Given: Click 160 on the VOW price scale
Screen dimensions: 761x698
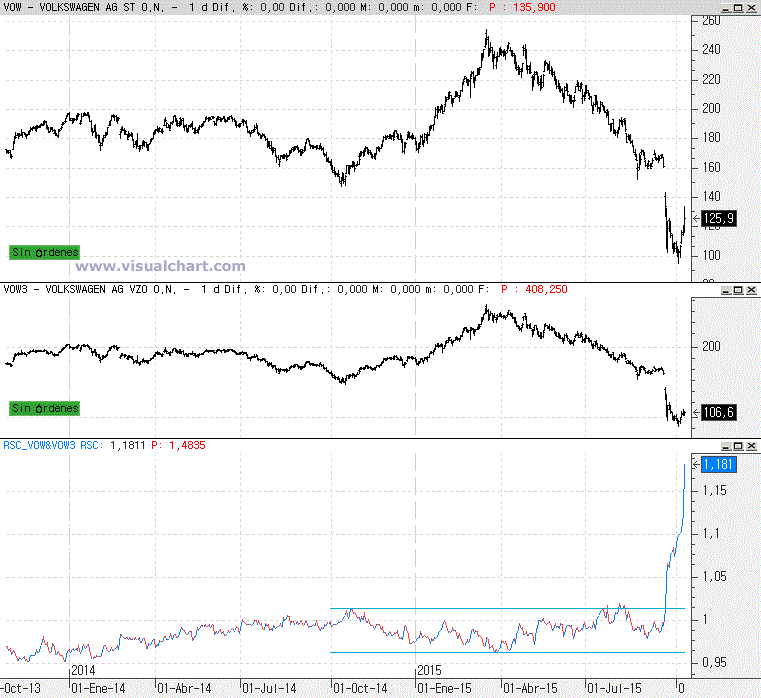Looking at the screenshot, I should tap(711, 167).
